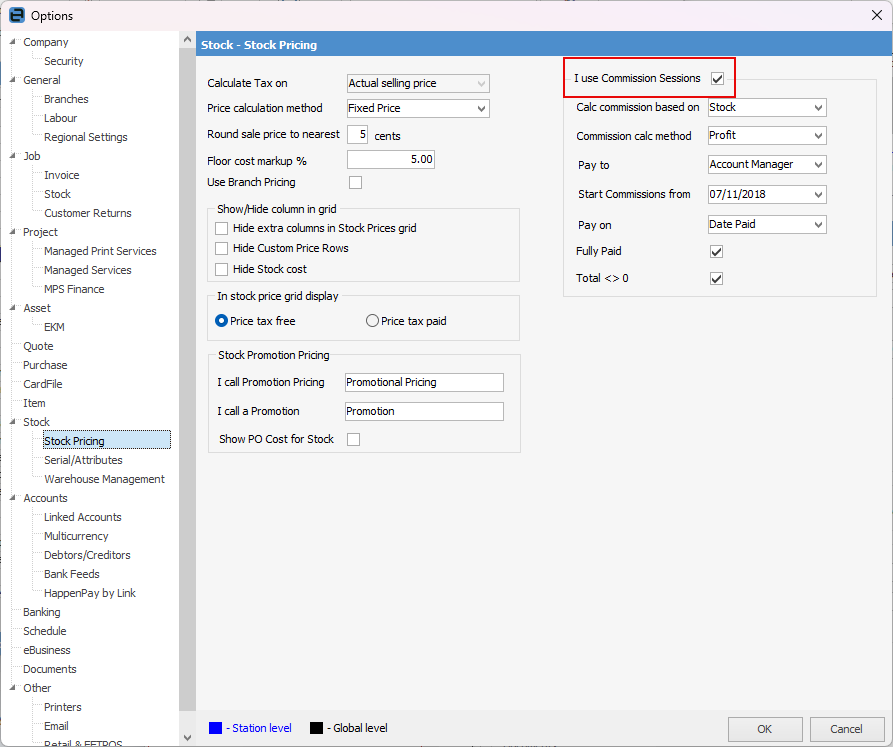
Task: Disable the I use Commission Sessions checkbox
Action: point(717,78)
